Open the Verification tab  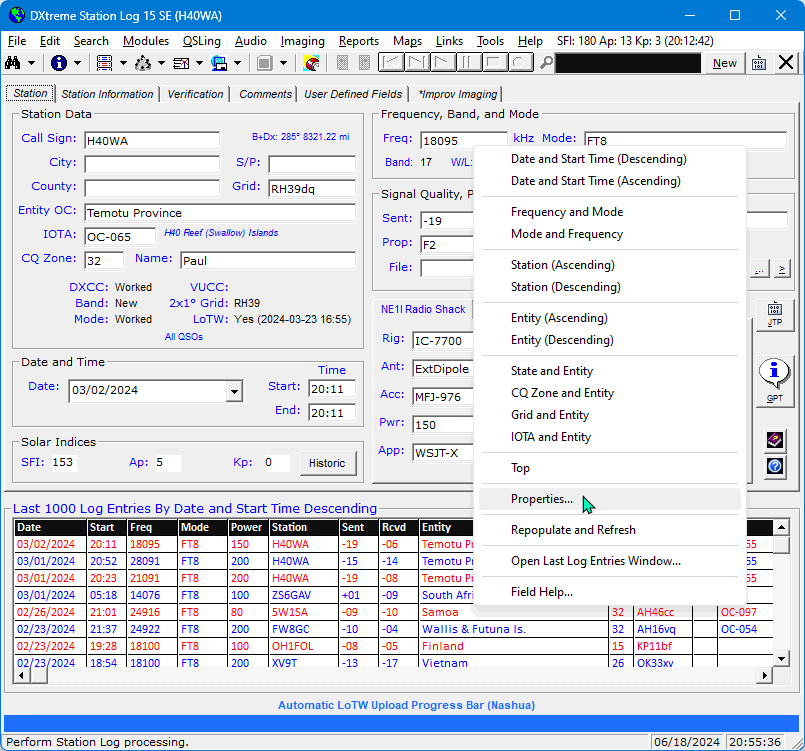point(195,94)
